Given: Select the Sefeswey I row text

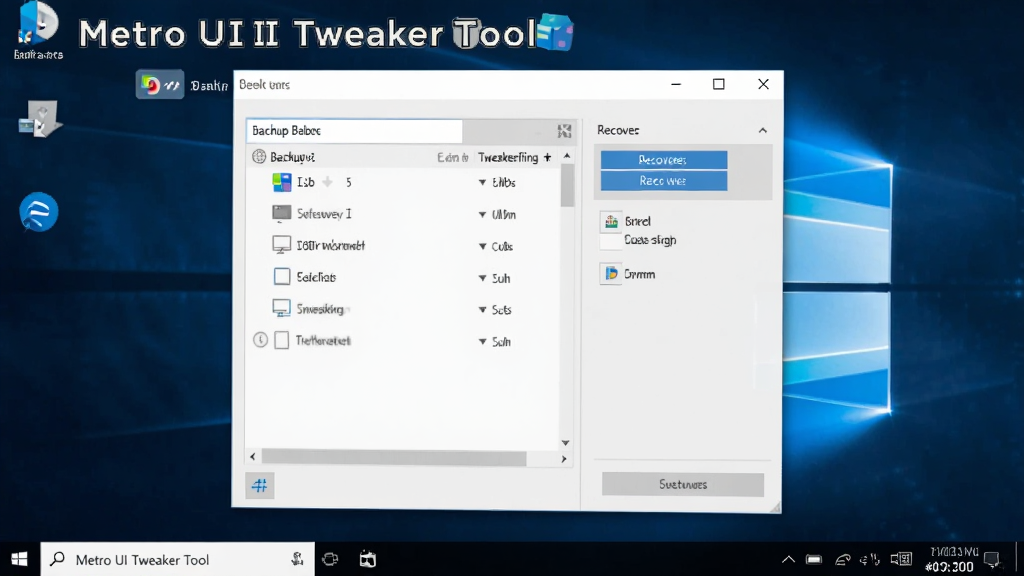Looking at the screenshot, I should [x=324, y=214].
